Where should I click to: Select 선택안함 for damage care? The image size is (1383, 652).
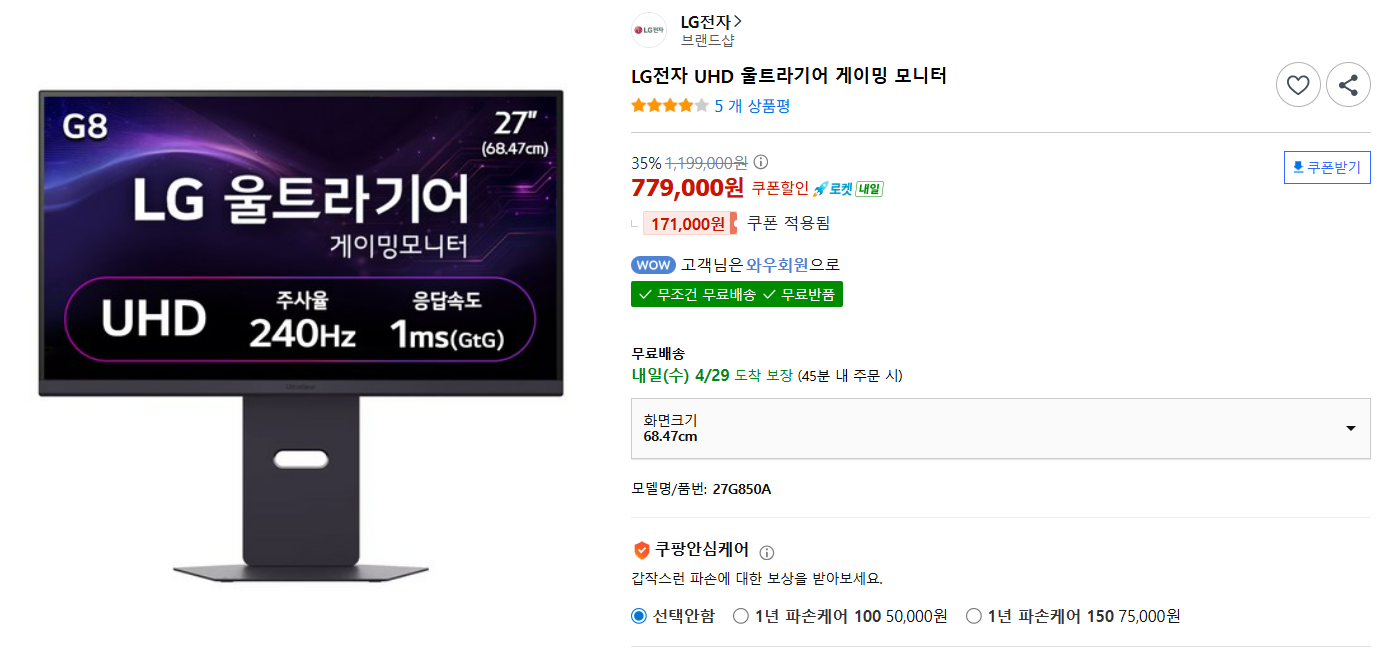[637, 616]
